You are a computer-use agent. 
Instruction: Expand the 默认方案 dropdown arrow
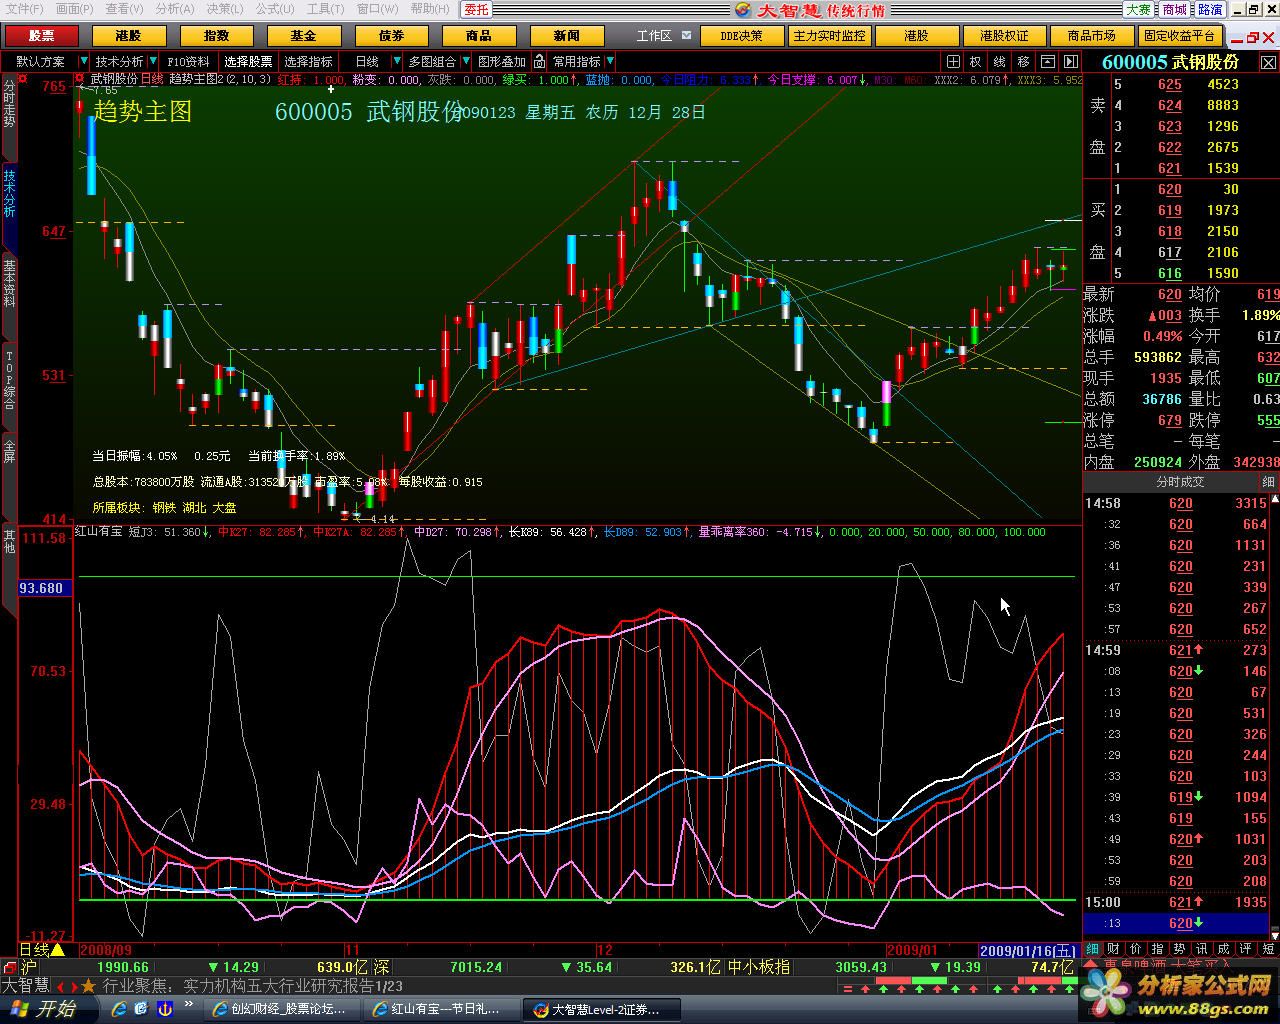click(85, 62)
